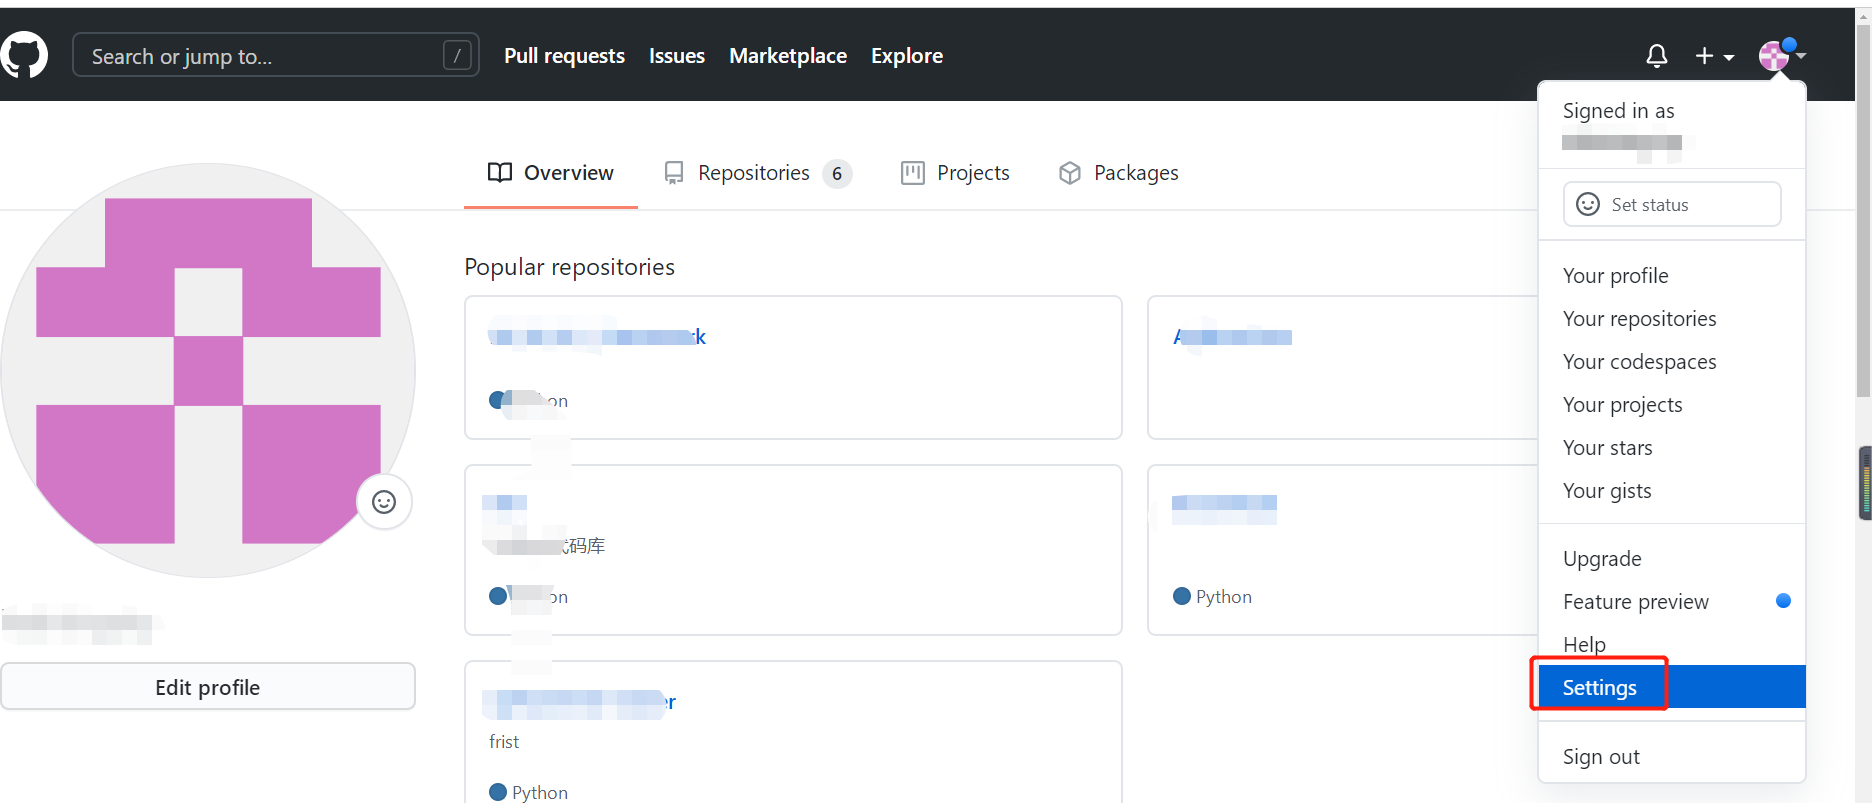This screenshot has width=1872, height=803.
Task: Click the Packages cube icon
Action: pos(1070,173)
